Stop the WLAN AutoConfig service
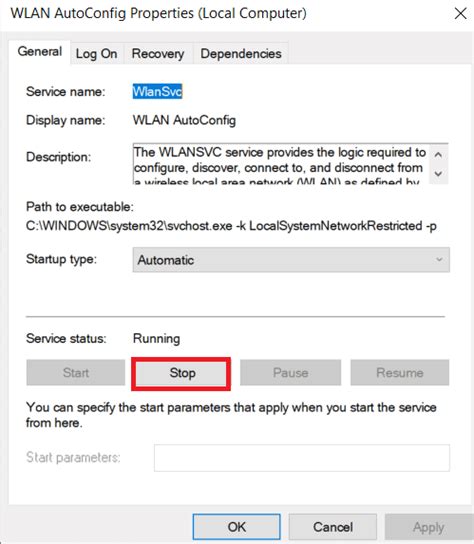 (x=181, y=373)
